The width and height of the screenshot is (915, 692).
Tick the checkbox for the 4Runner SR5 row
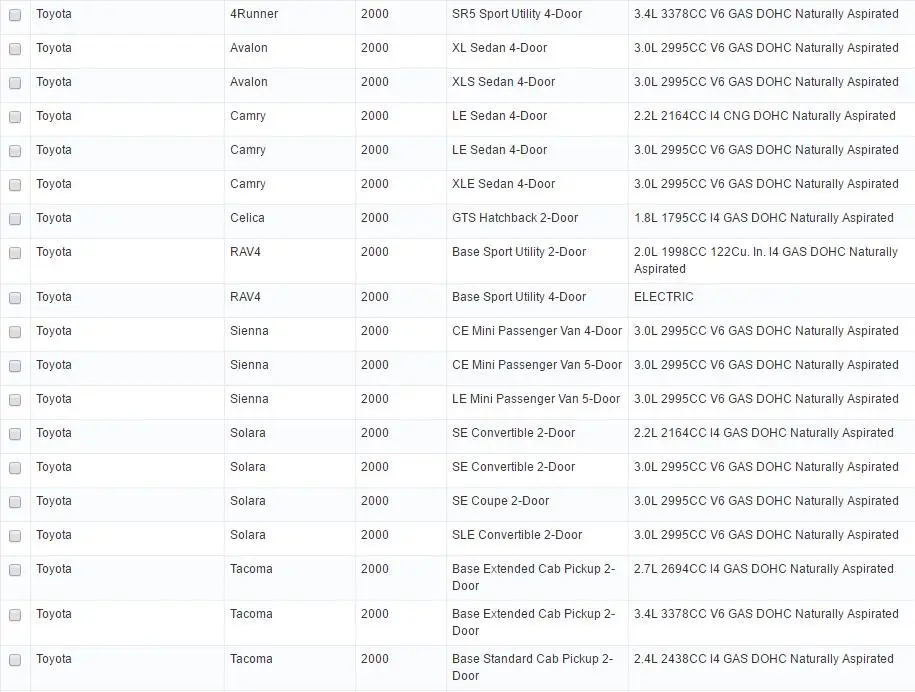(15, 15)
